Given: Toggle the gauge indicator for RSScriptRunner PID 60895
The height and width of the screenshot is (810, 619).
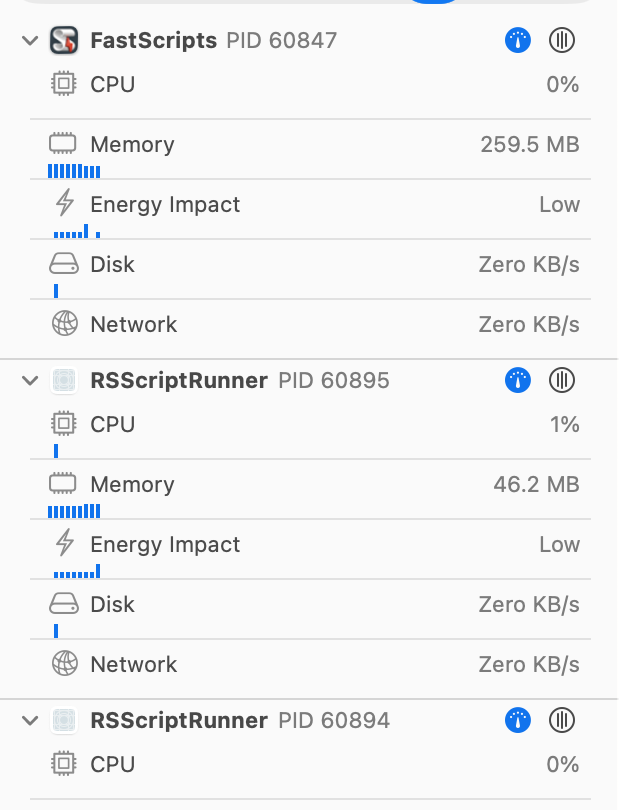Looking at the screenshot, I should coord(517,381).
